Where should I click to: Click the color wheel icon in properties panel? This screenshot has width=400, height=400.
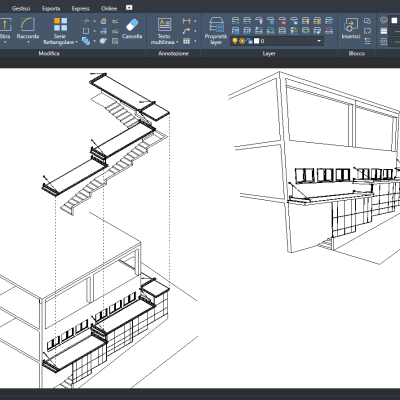[384, 20]
